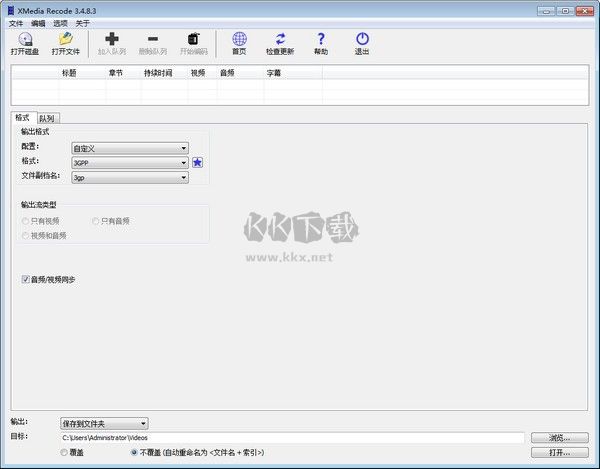Click the Check for Updates (检查更新) icon

point(280,39)
